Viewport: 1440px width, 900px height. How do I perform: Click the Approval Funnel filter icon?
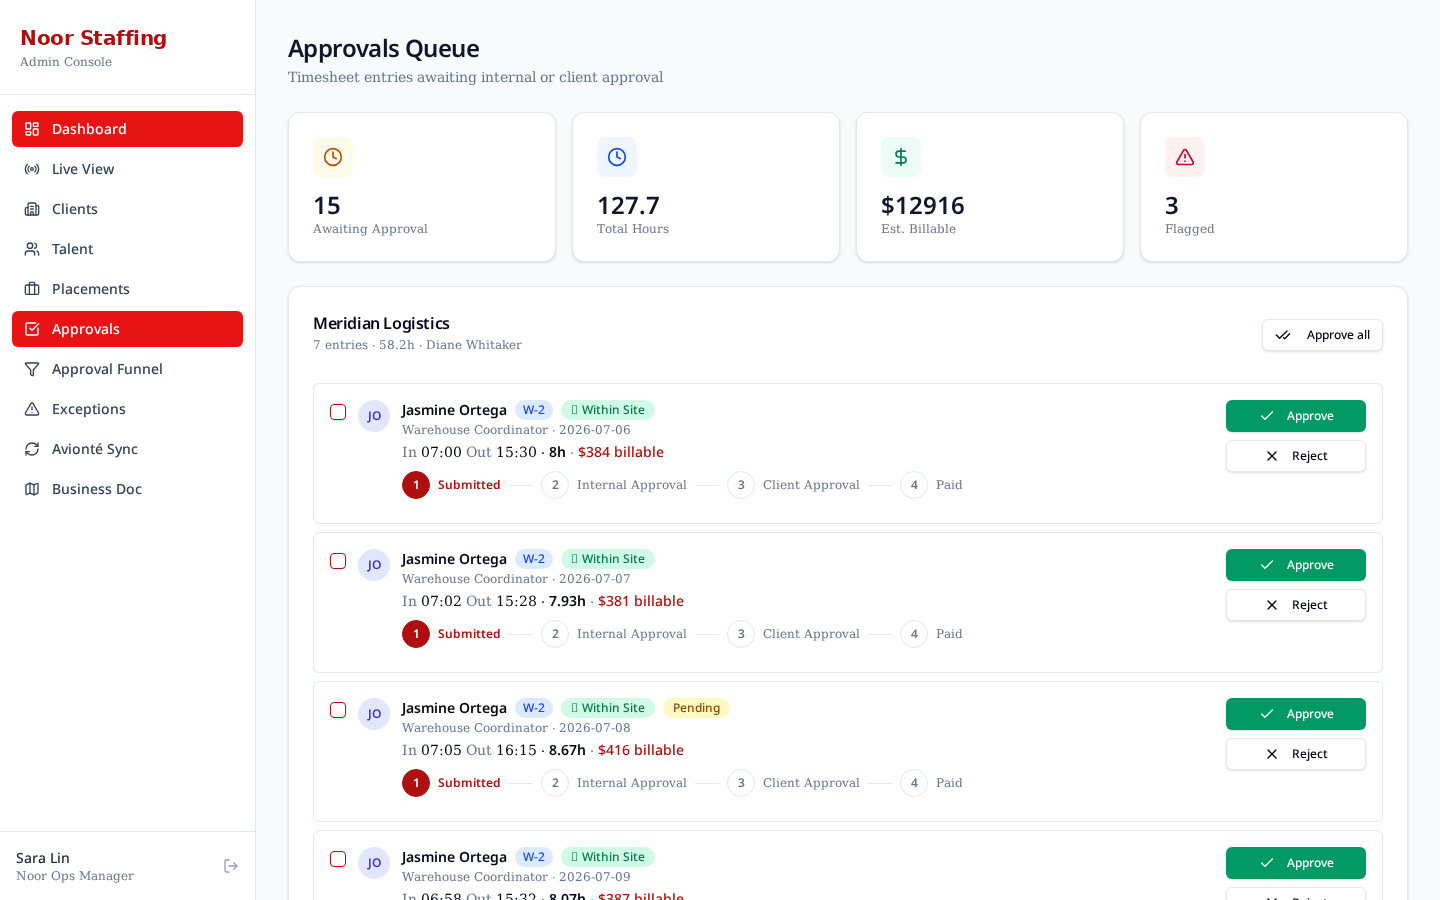click(32, 369)
